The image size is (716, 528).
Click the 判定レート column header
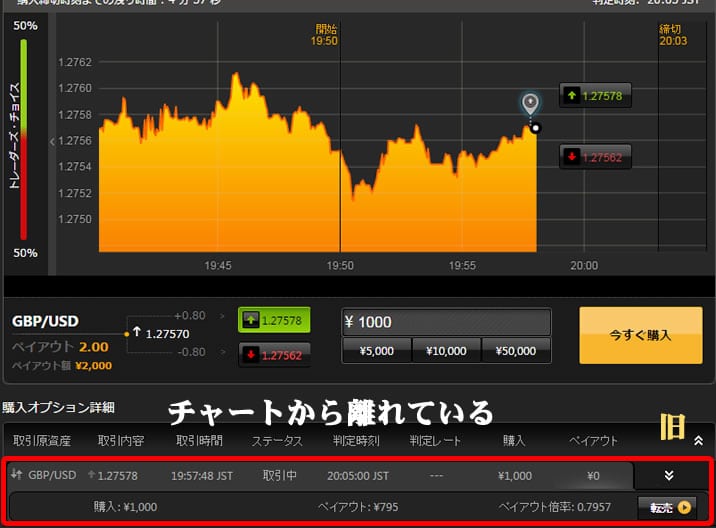pos(435,441)
